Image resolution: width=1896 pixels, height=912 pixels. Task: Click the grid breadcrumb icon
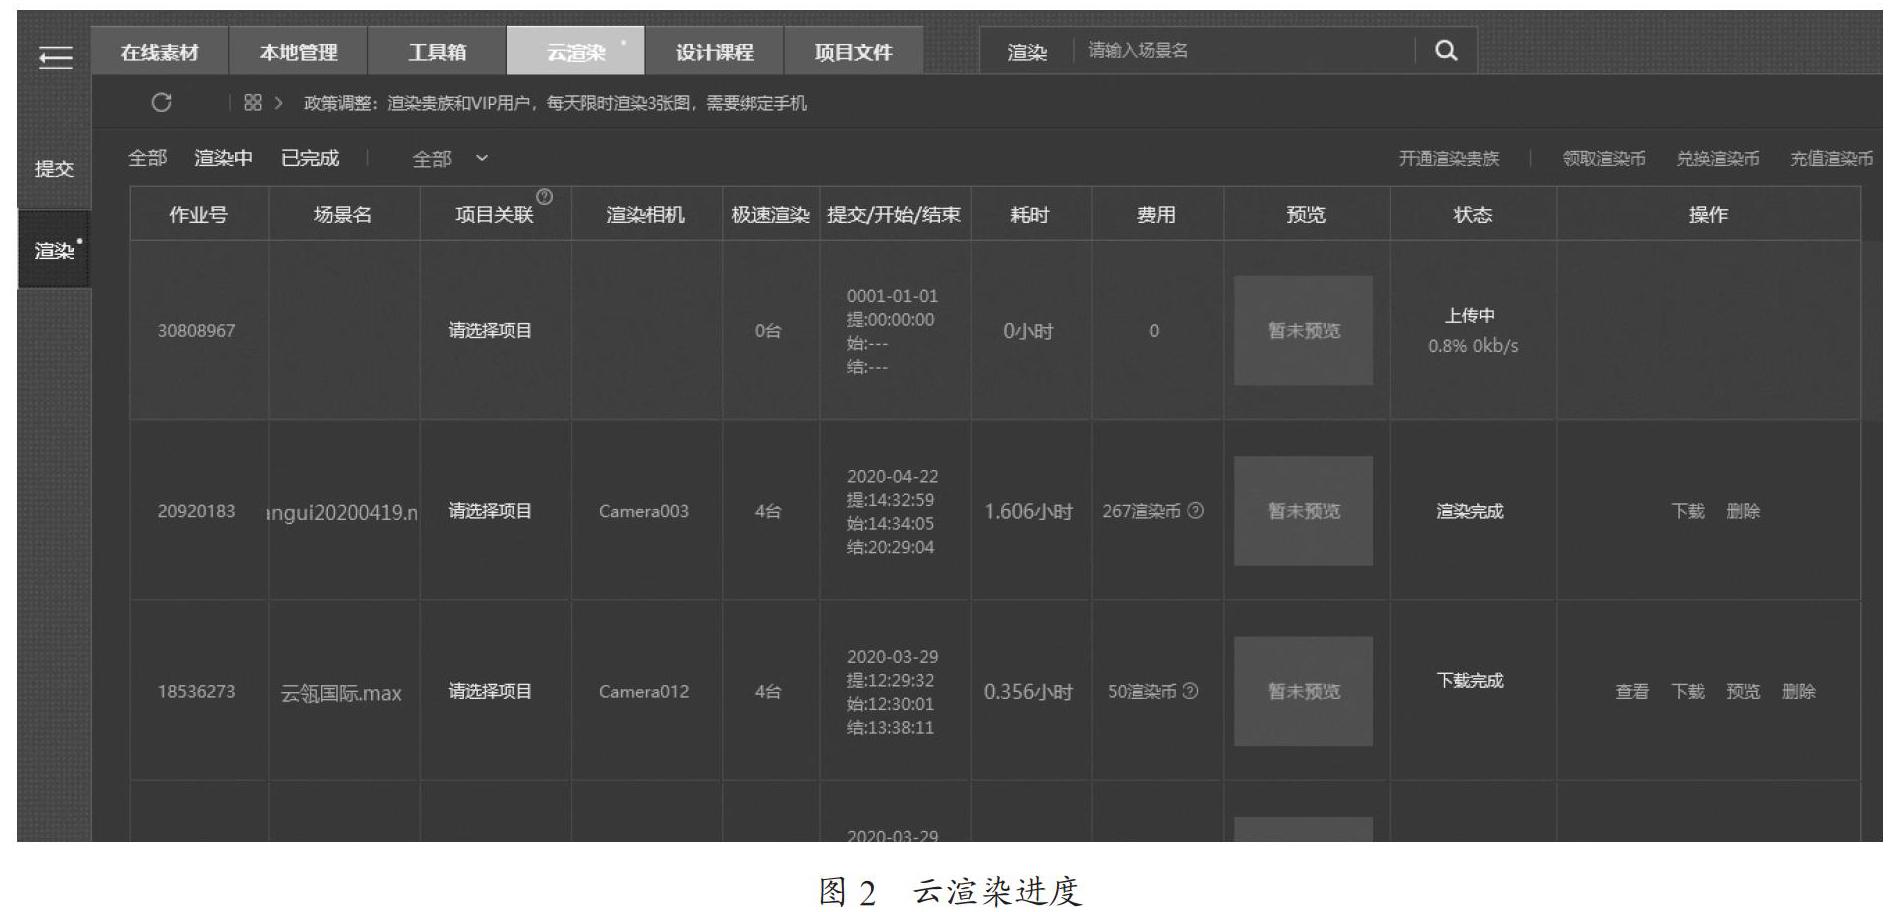click(x=253, y=102)
